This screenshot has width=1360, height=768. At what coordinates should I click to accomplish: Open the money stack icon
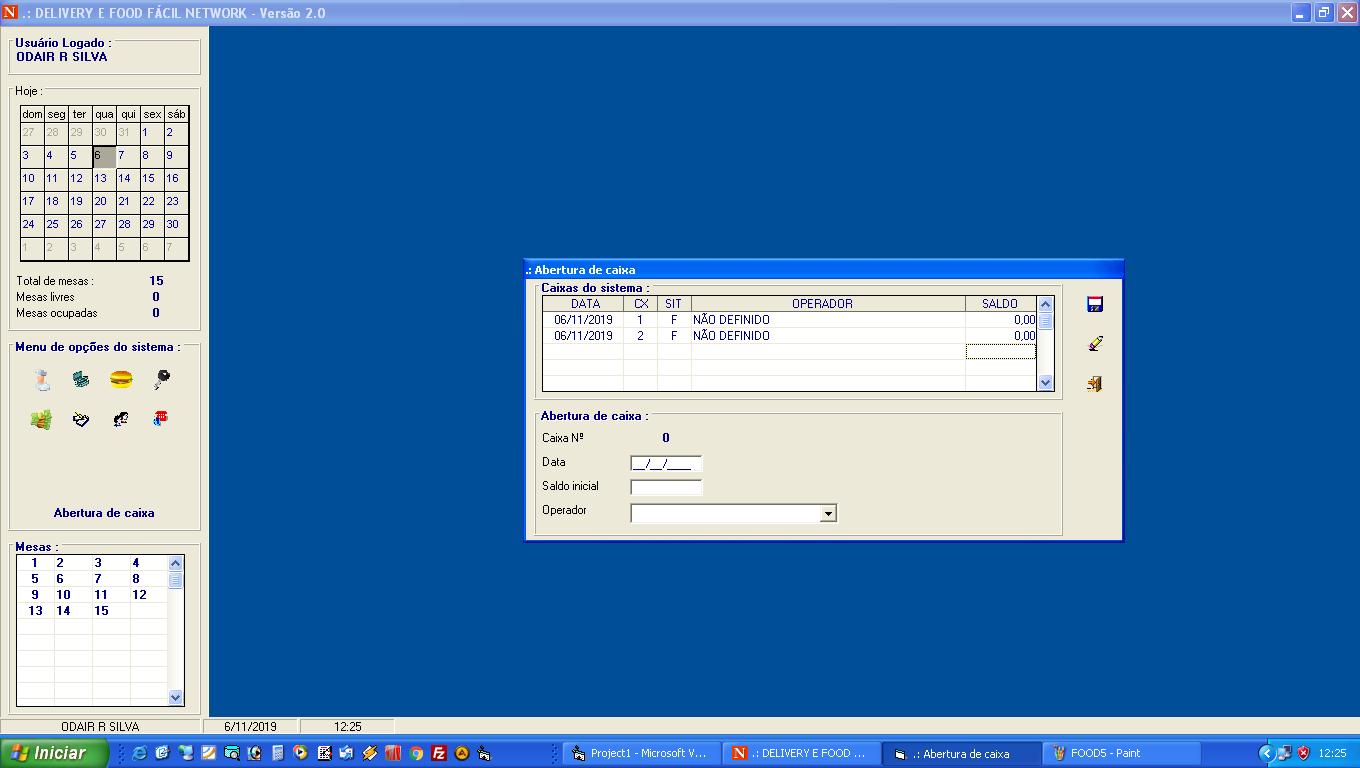[x=41, y=420]
